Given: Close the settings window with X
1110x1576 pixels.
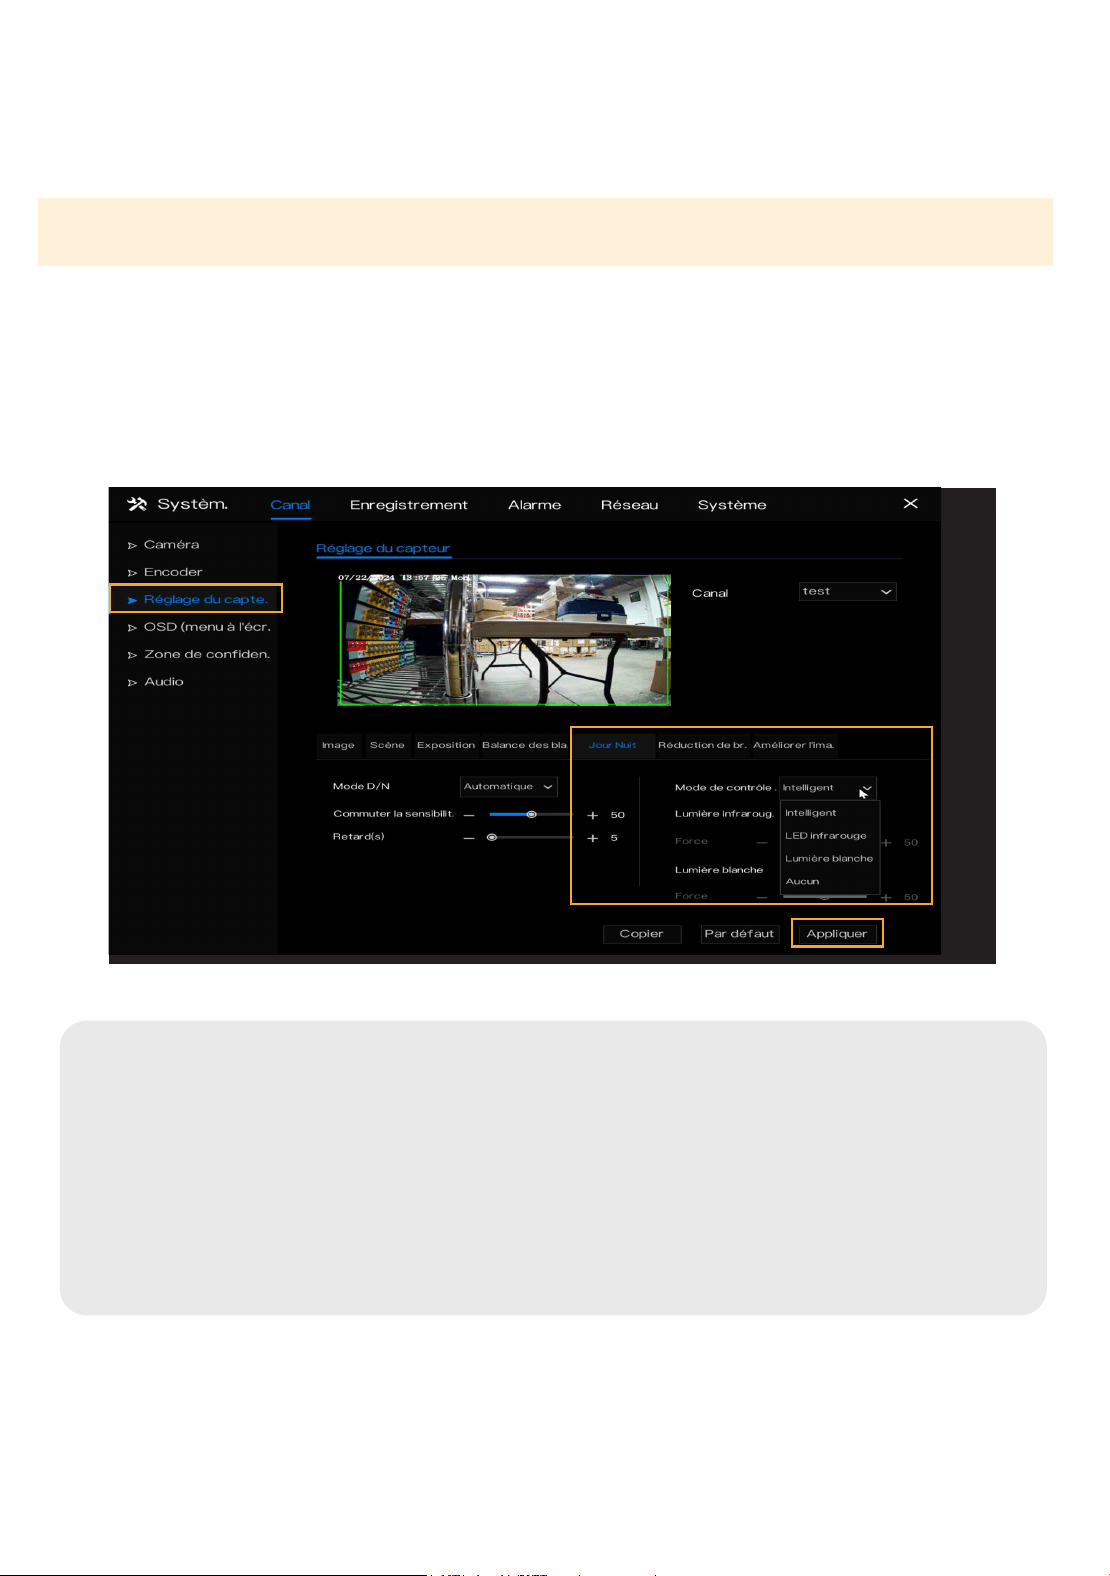Looking at the screenshot, I should pos(910,504).
